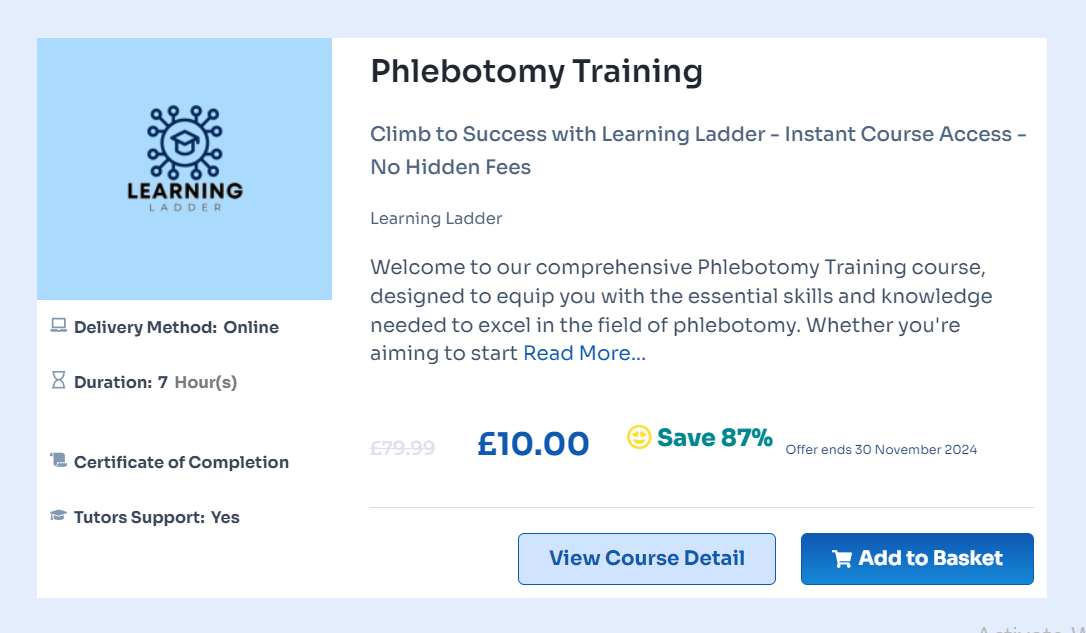The width and height of the screenshot is (1086, 633).
Task: Click the graduation cap emblem in the logo
Action: click(184, 141)
